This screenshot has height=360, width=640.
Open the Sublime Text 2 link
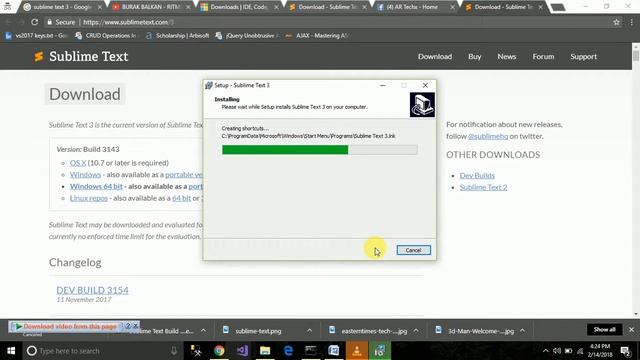tap(483, 187)
